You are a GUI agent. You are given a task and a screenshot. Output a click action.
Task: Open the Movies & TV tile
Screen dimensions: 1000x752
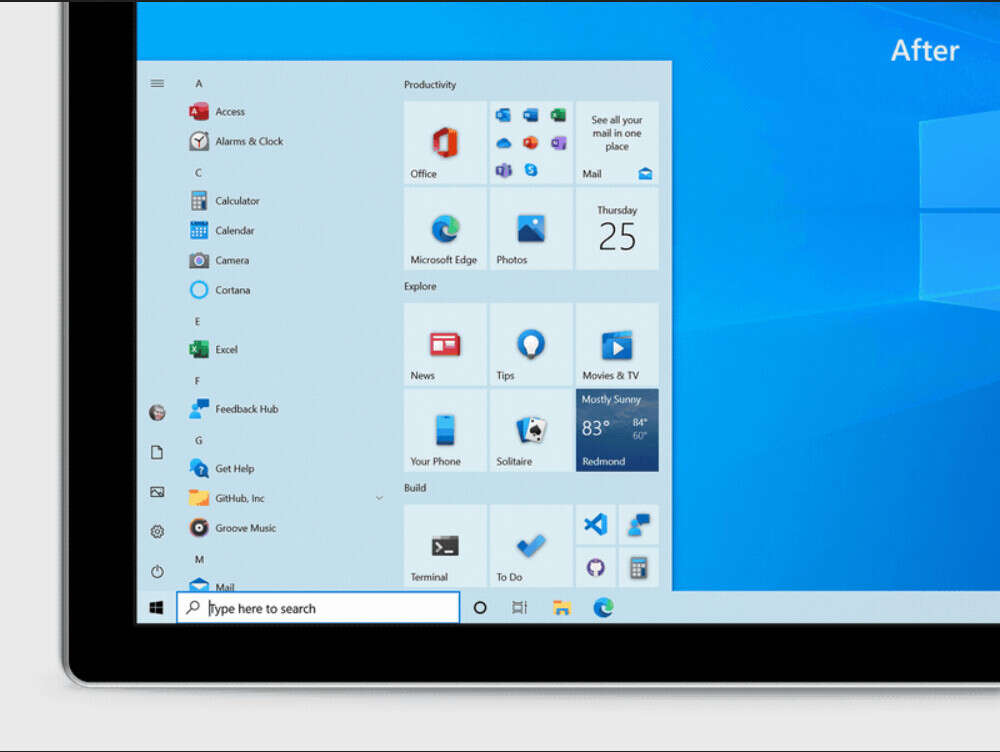pyautogui.click(x=616, y=345)
